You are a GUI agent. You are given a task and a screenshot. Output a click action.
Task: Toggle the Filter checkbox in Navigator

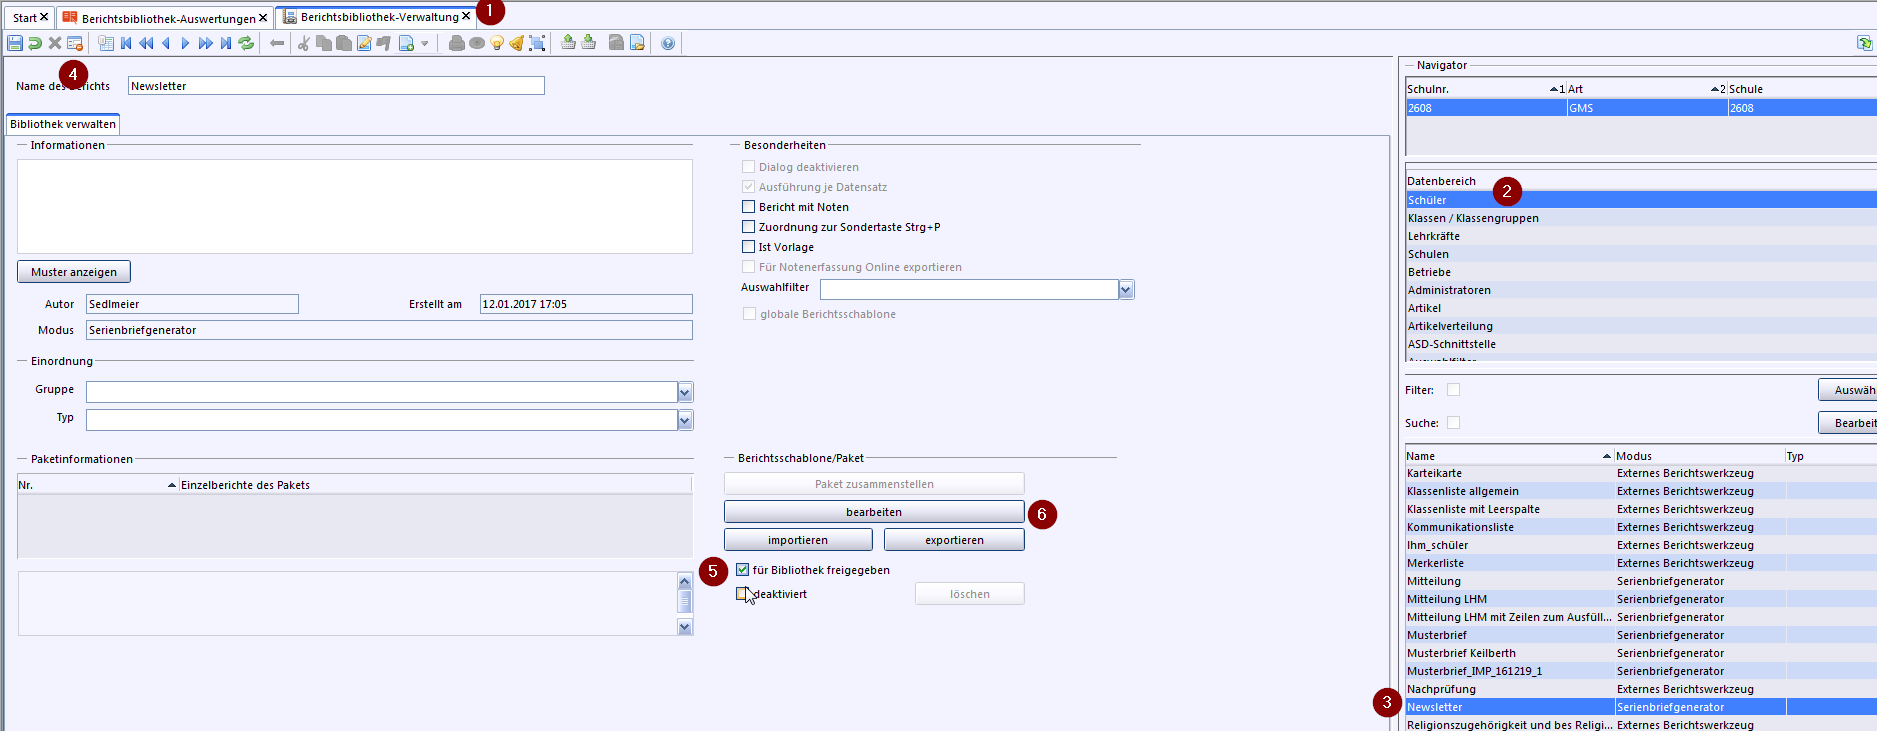point(1453,390)
